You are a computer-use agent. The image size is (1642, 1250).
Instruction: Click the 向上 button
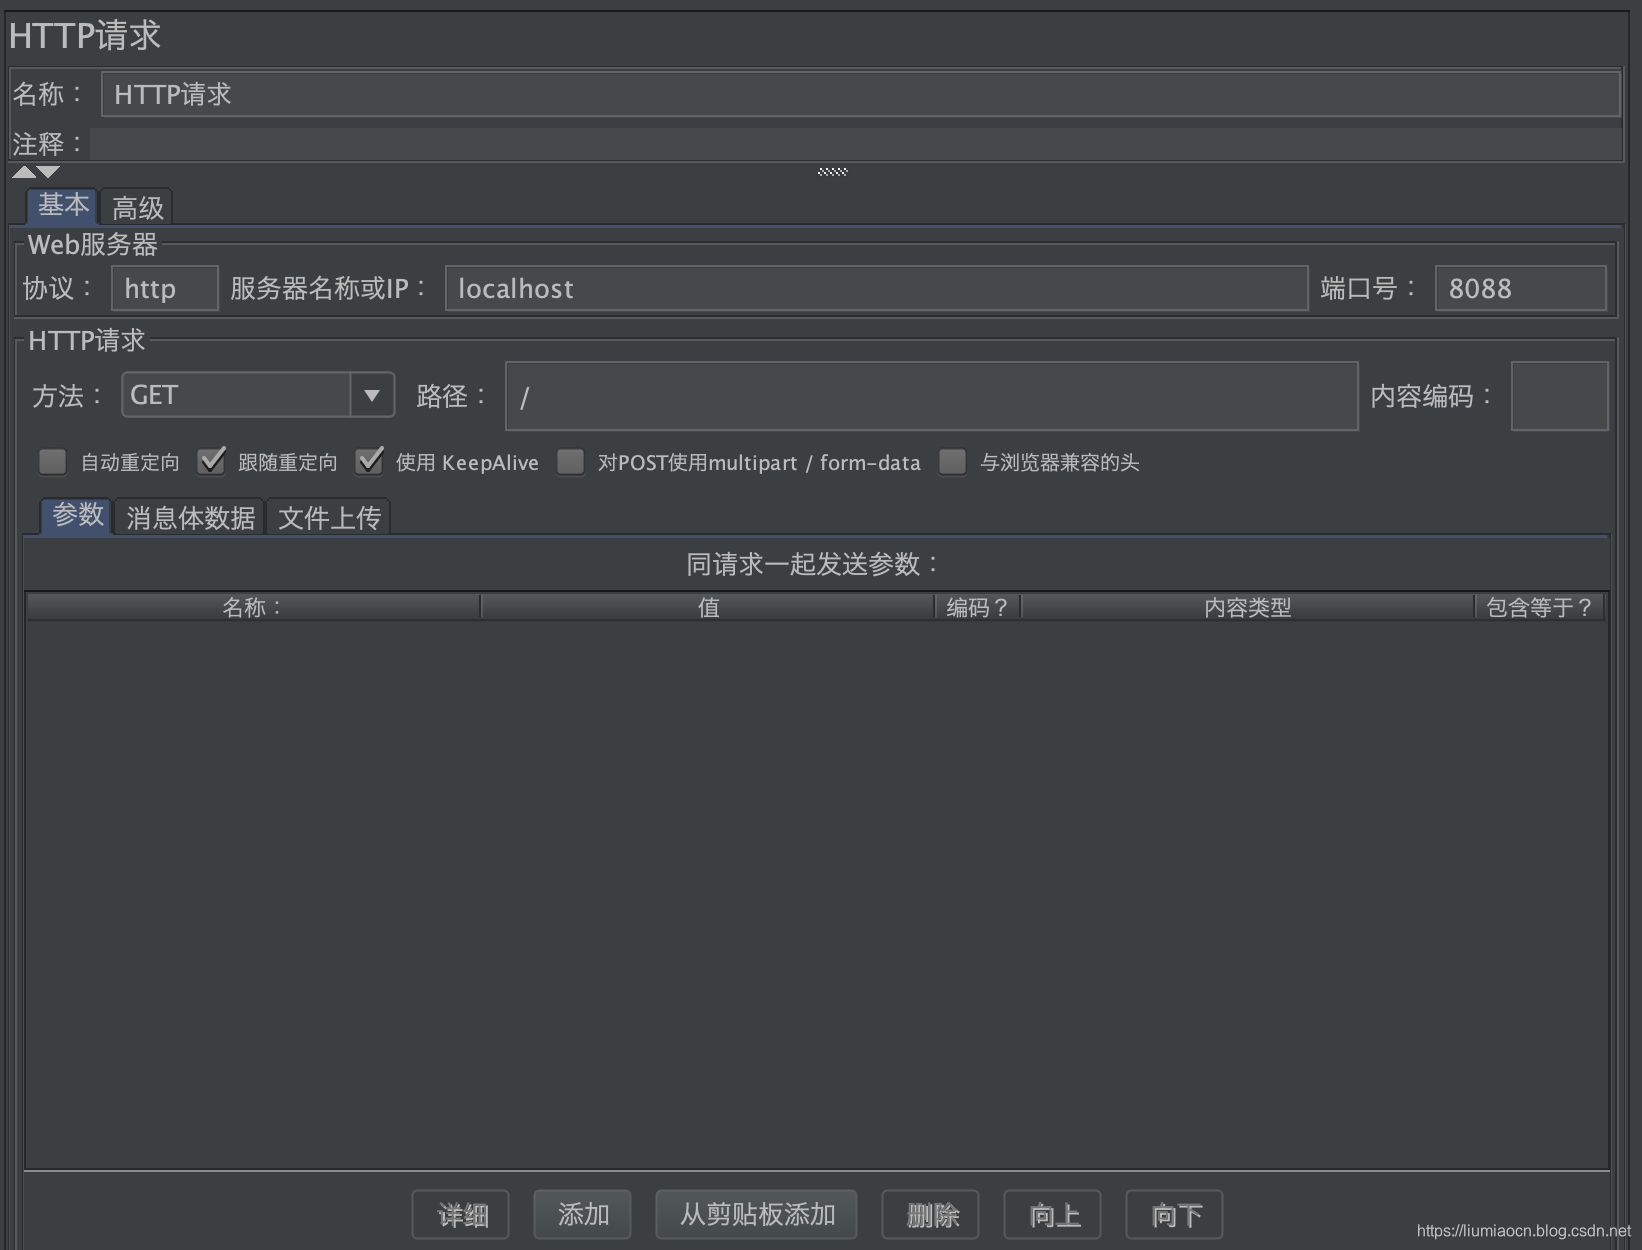tap(1053, 1215)
